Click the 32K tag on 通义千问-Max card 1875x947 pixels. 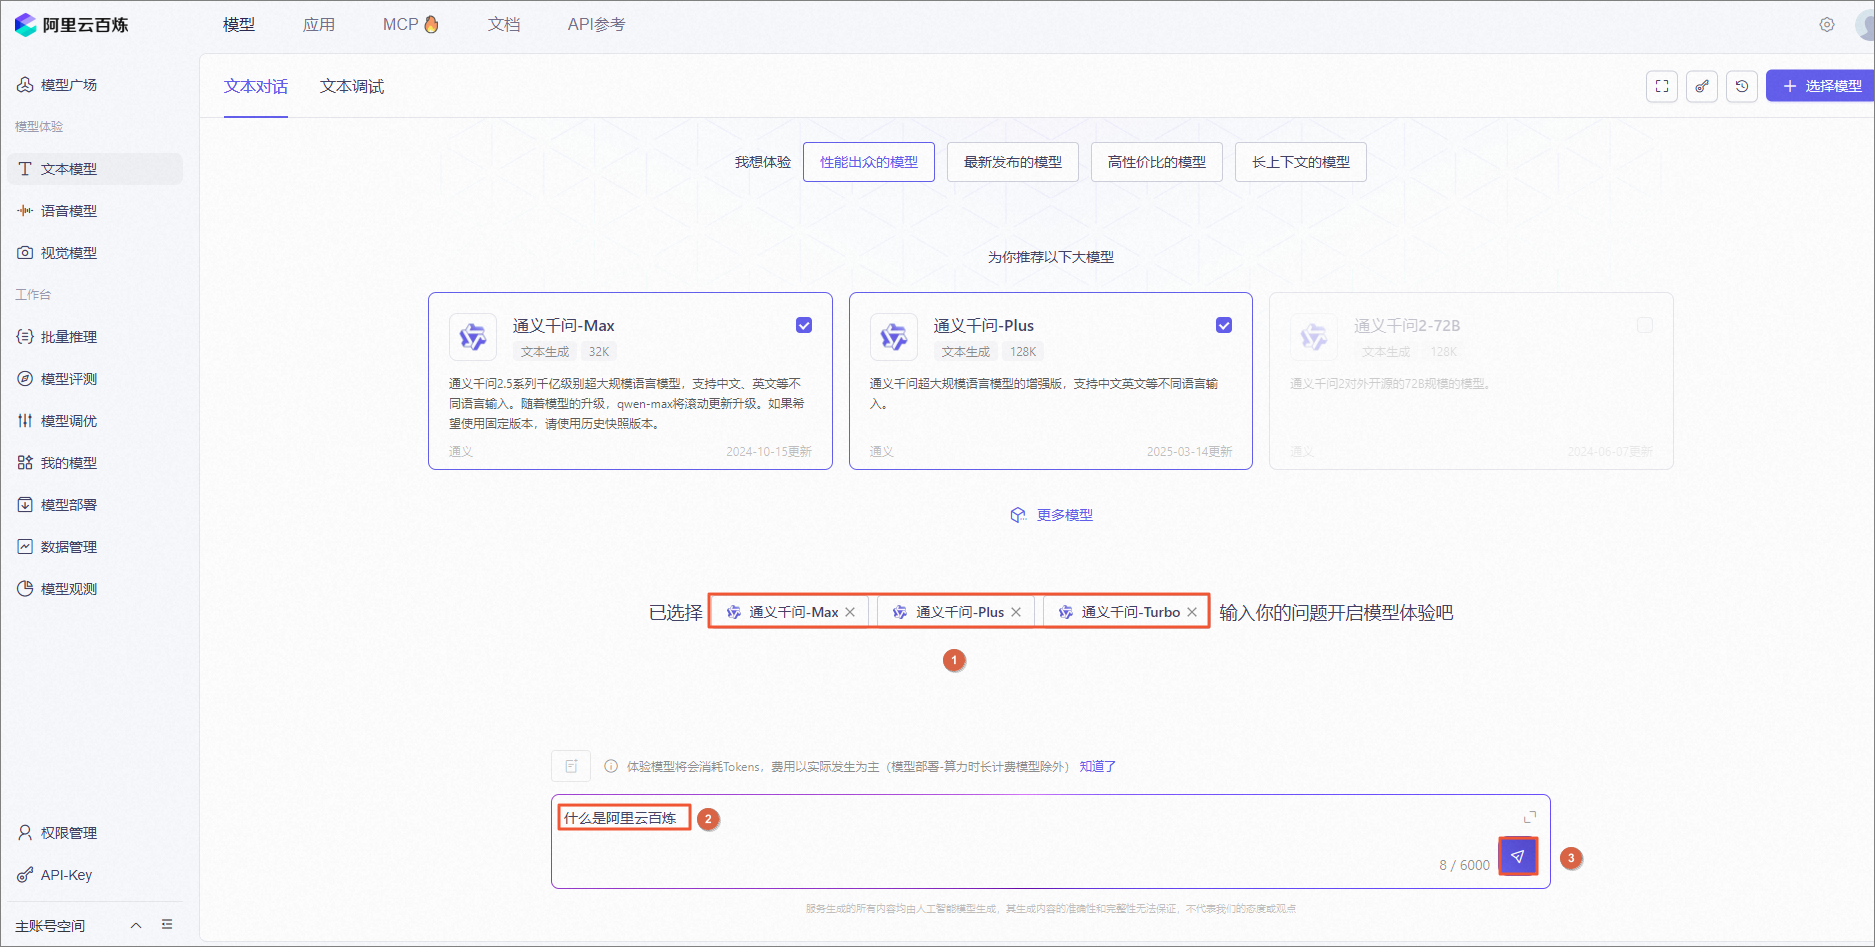[599, 352]
